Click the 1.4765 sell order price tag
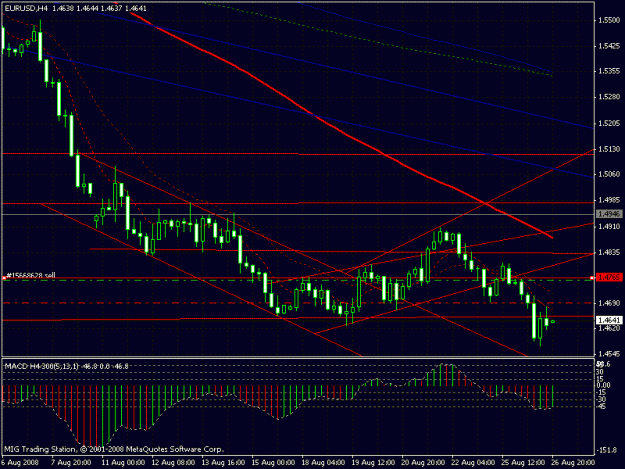Image resolution: width=625 pixels, height=469 pixels. tap(609, 277)
